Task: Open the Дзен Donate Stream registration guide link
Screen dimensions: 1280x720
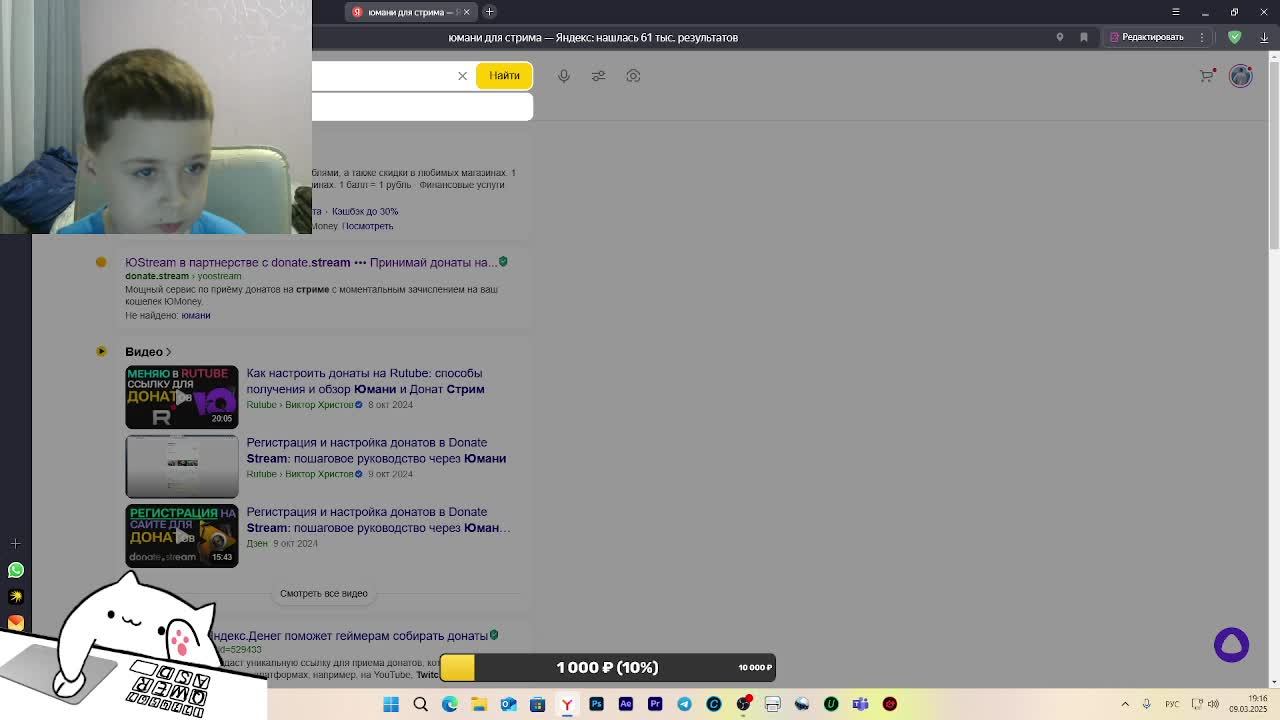Action: [378, 520]
